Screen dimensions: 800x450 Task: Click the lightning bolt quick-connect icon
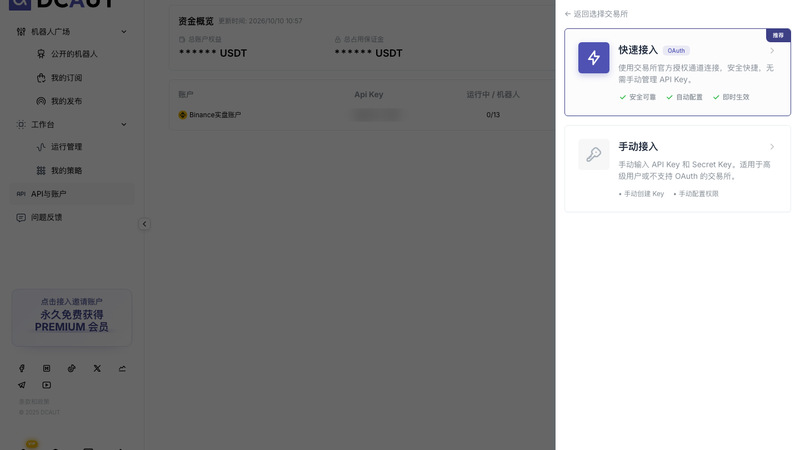point(593,58)
